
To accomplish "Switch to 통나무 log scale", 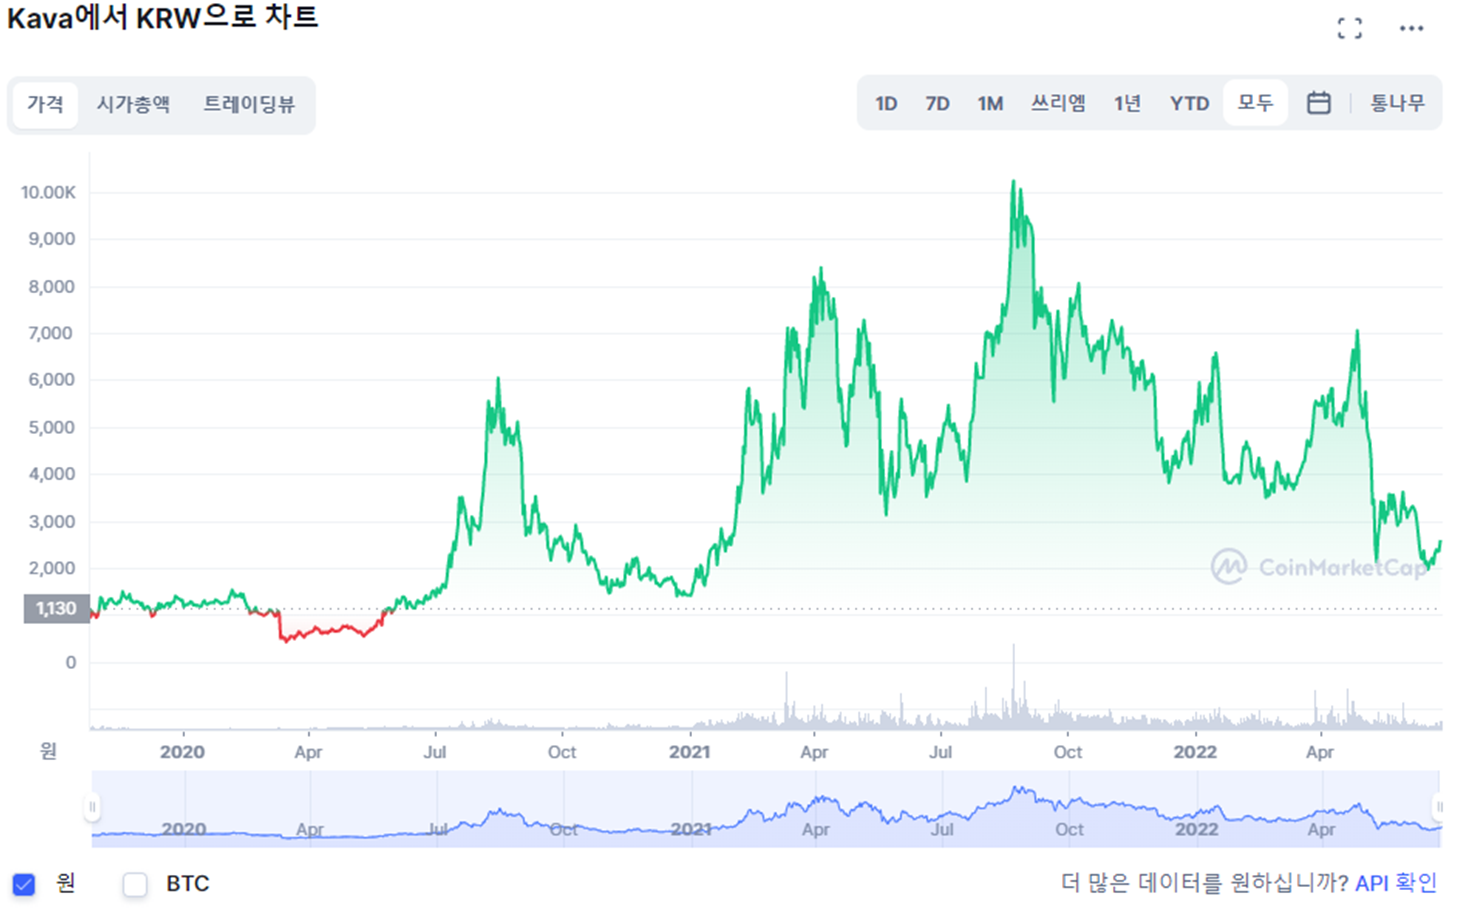I will 1397,103.
